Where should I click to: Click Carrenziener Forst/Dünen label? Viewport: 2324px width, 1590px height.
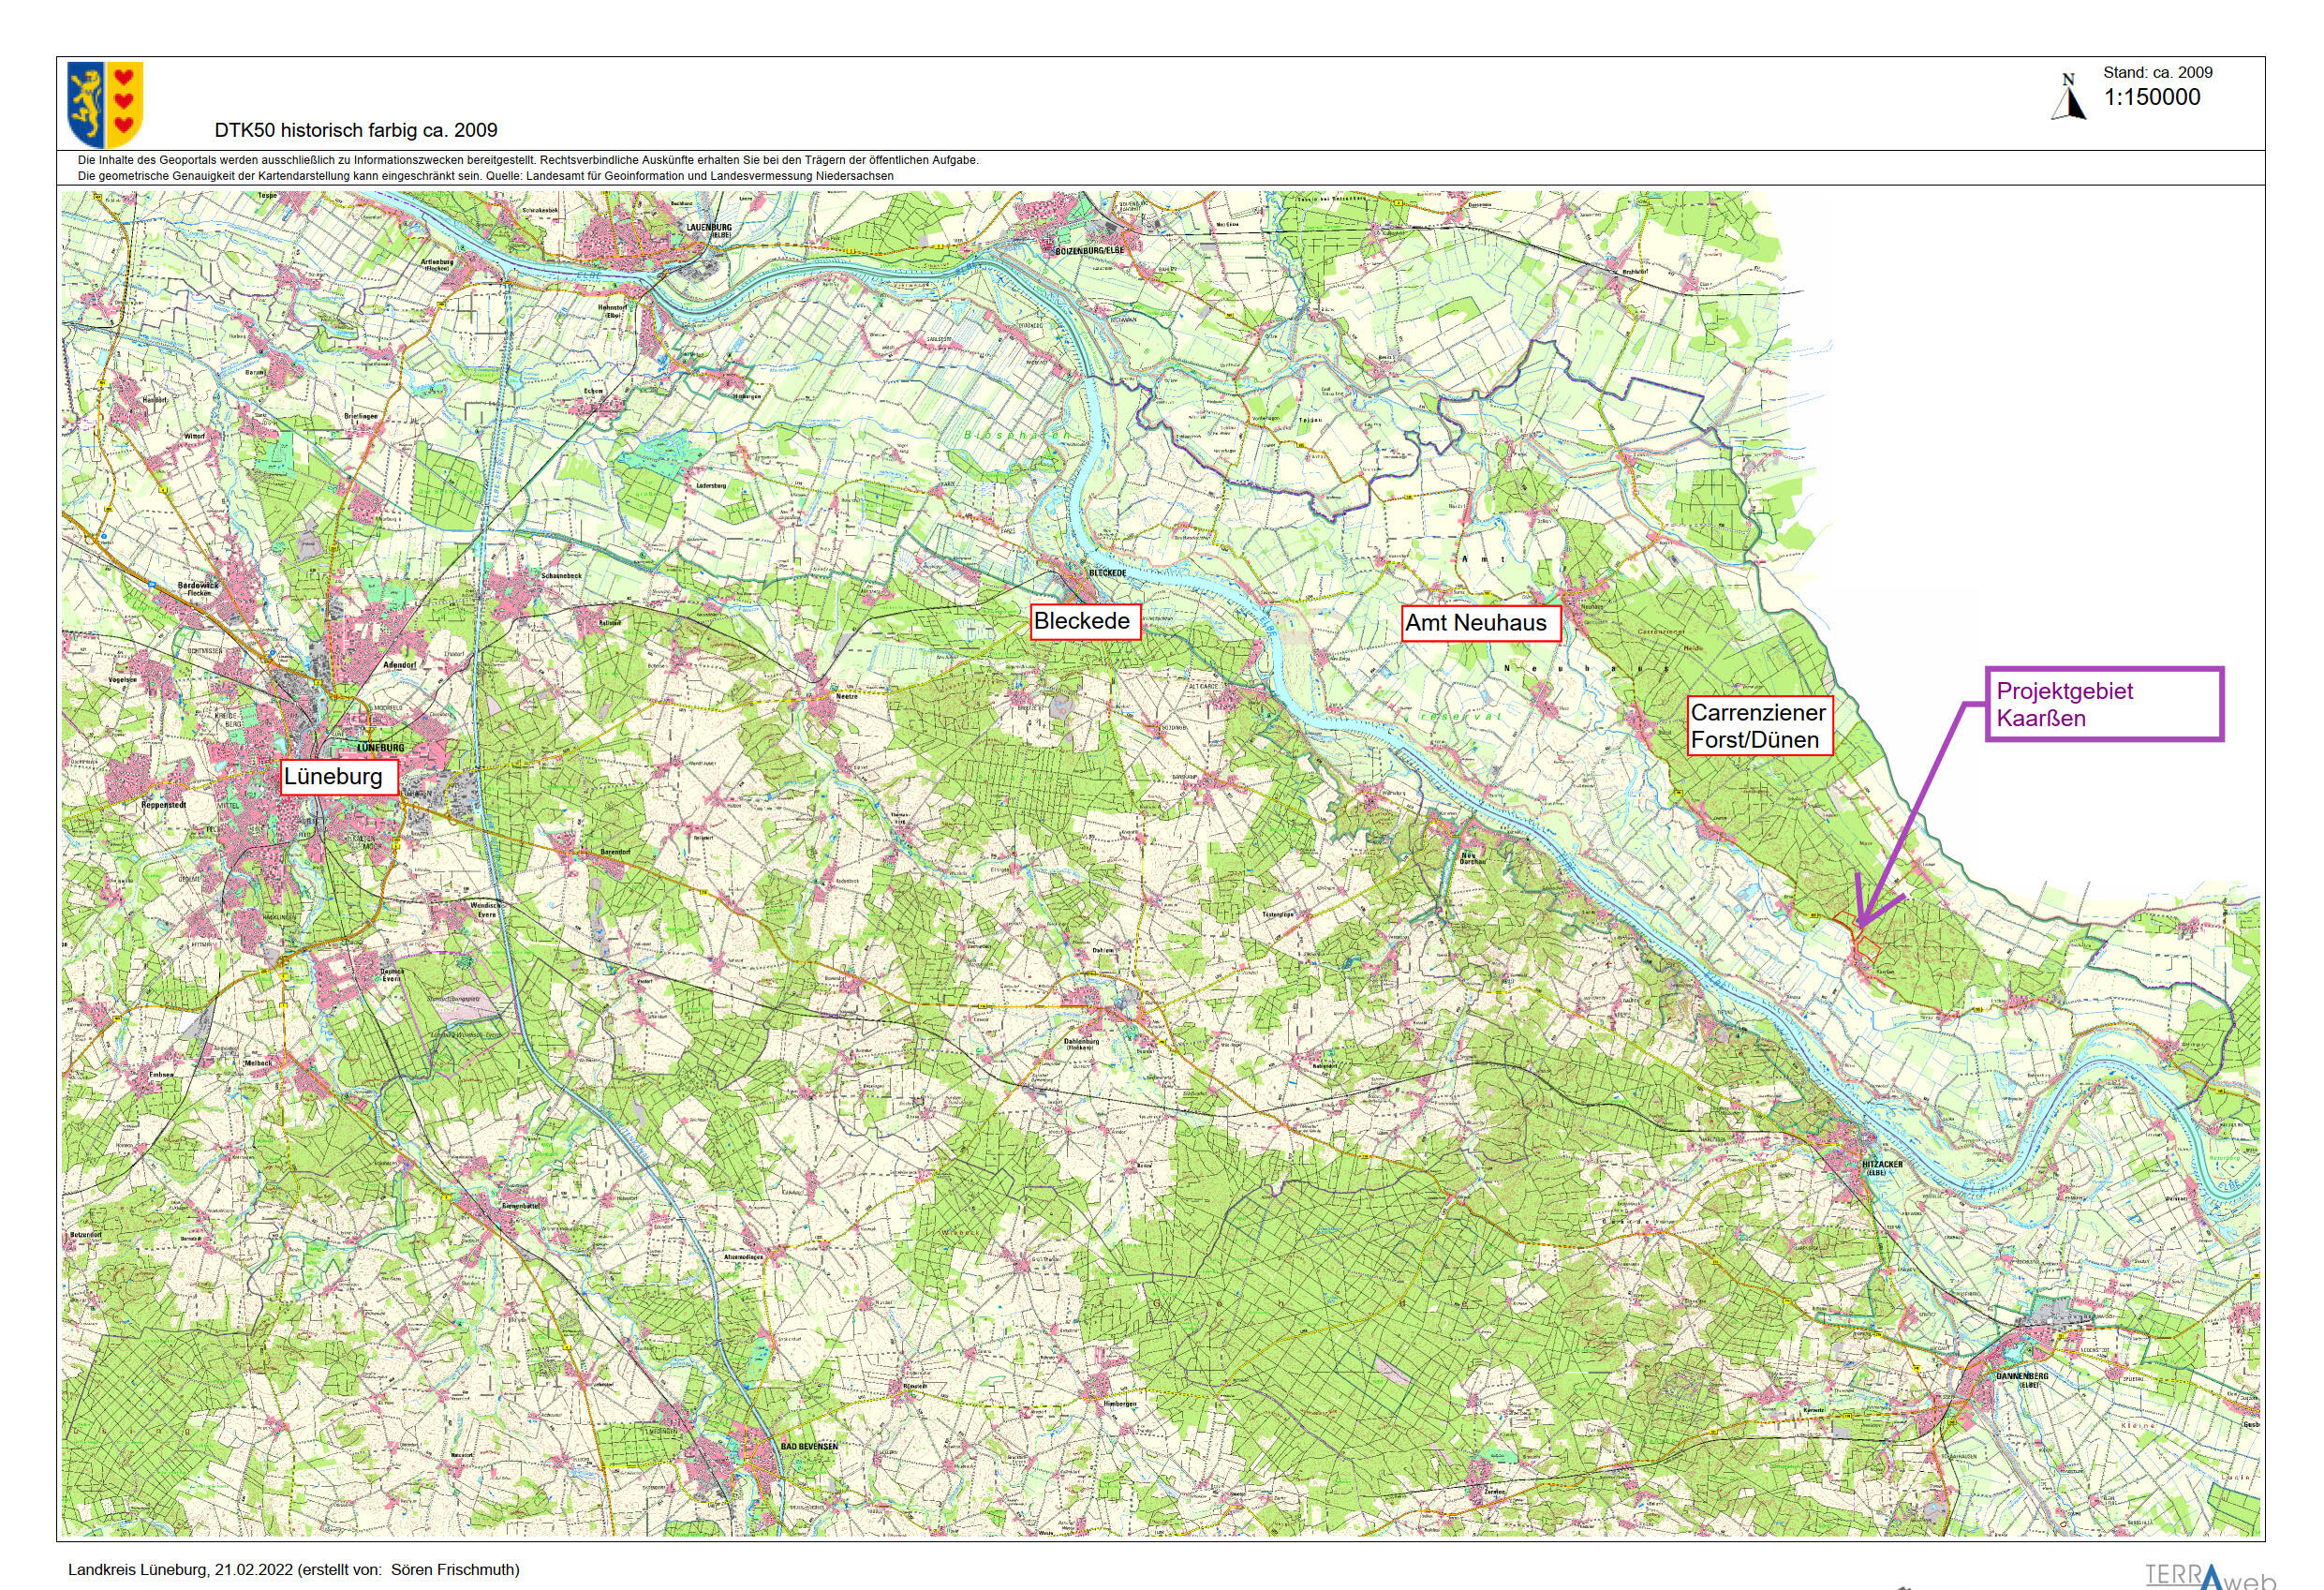point(1759,726)
